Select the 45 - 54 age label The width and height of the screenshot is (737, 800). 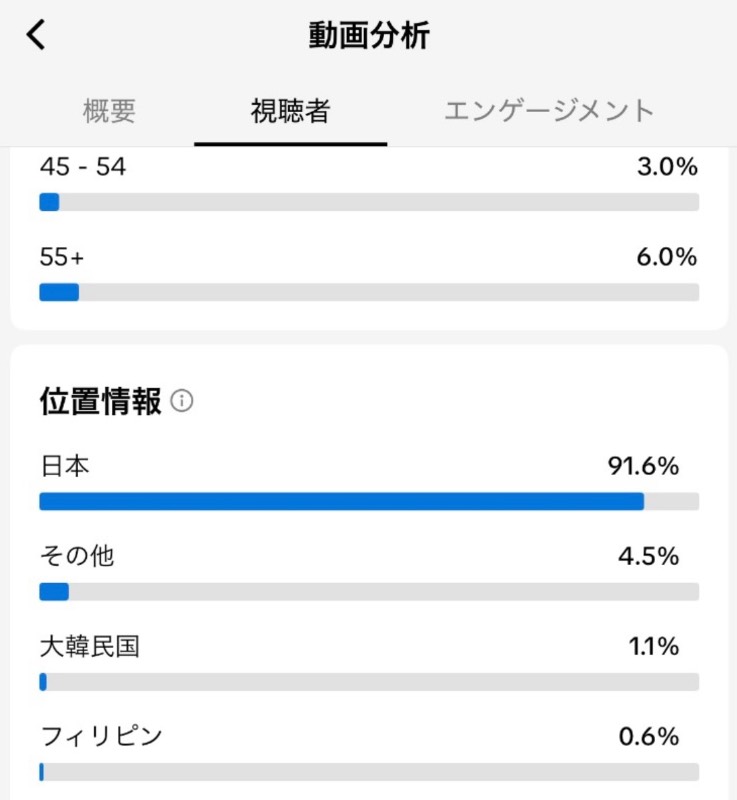click(x=83, y=167)
